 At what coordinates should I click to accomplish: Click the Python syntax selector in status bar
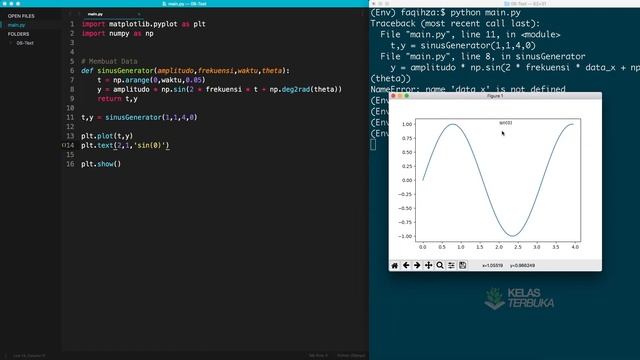coord(351,356)
